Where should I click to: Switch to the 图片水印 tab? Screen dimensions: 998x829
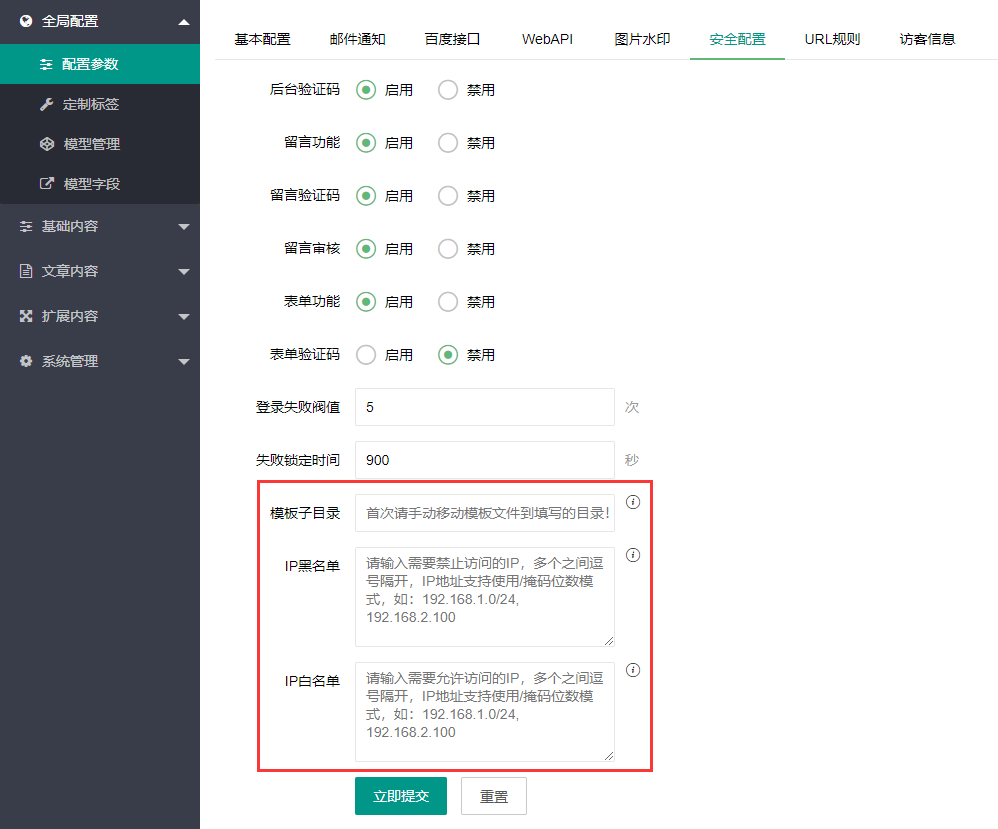(x=641, y=38)
